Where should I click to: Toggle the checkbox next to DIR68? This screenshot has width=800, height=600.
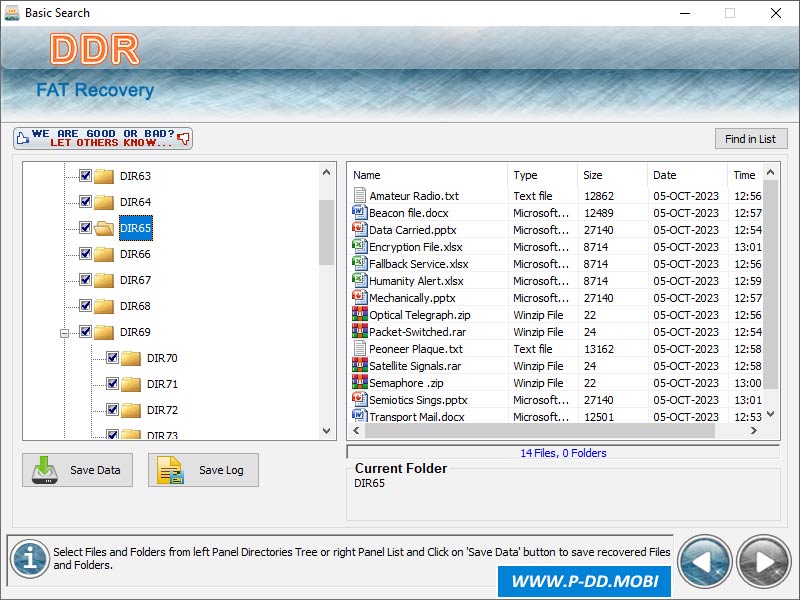point(85,306)
